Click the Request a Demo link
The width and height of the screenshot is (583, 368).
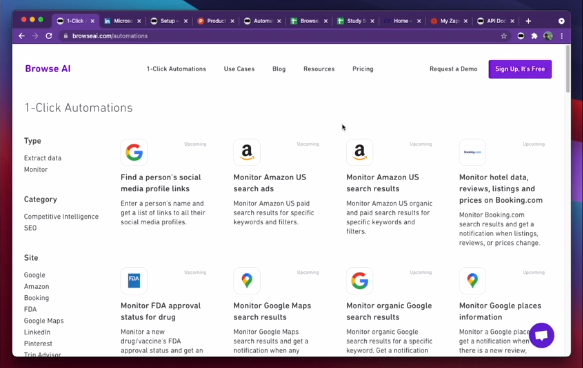[x=453, y=69]
